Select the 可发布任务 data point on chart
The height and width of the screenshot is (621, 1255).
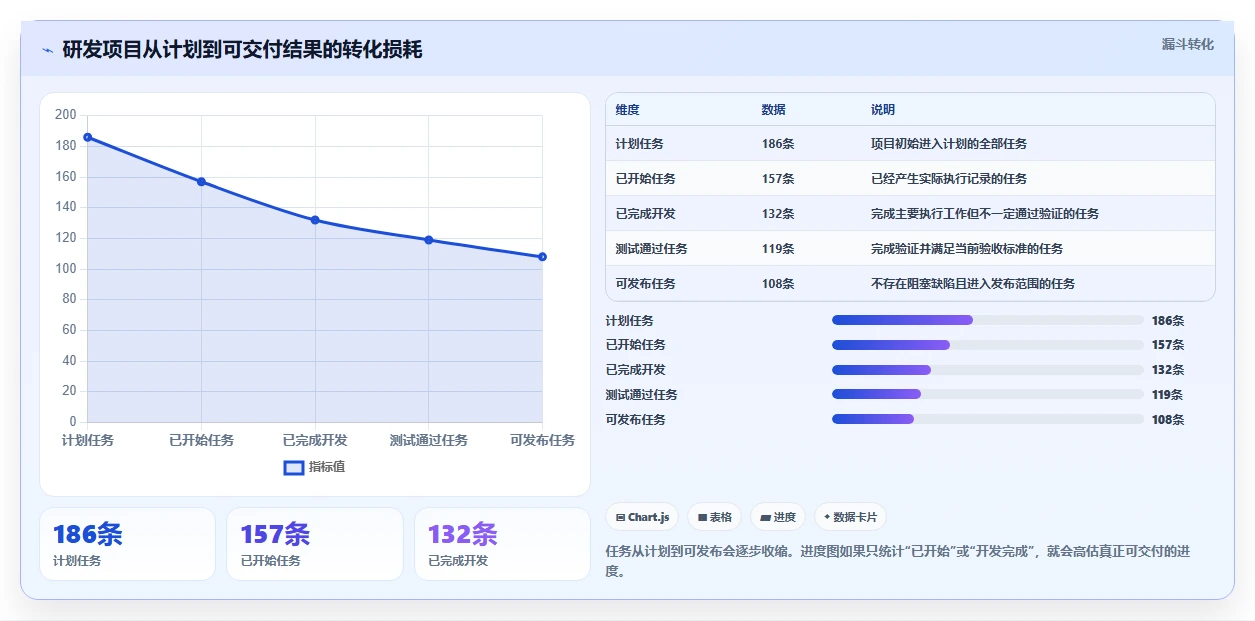[x=542, y=257]
